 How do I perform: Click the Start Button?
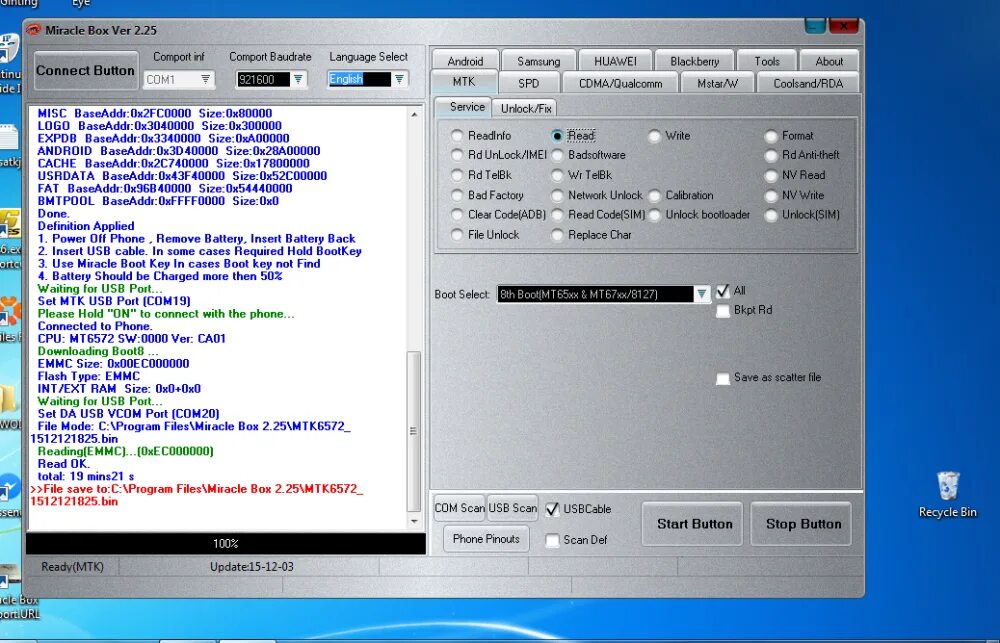point(693,524)
